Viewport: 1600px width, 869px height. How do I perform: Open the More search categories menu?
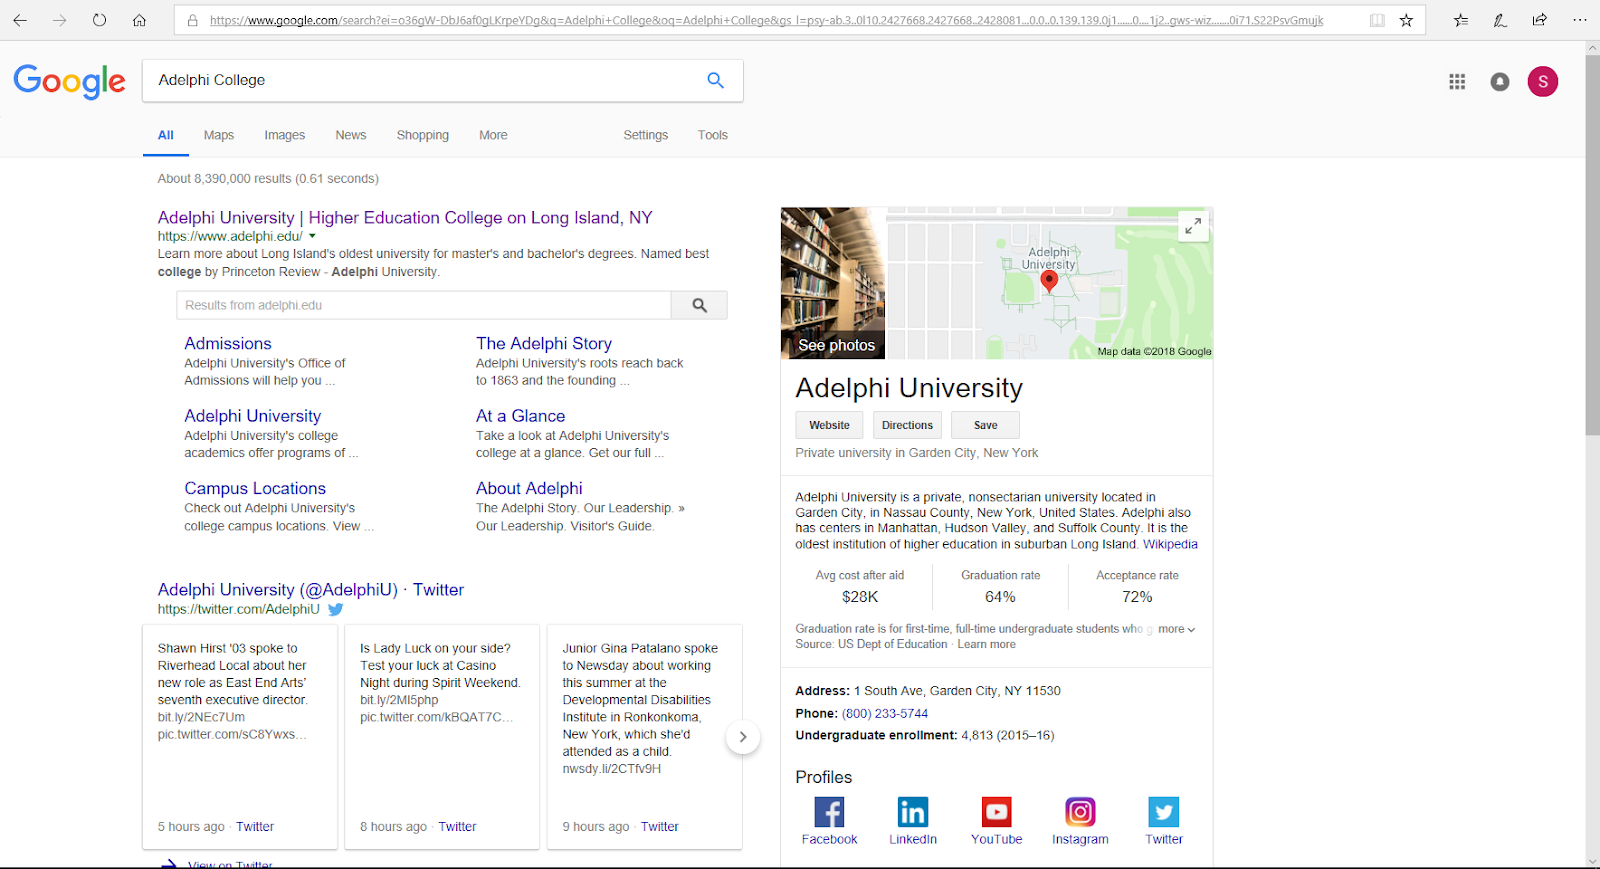point(493,135)
